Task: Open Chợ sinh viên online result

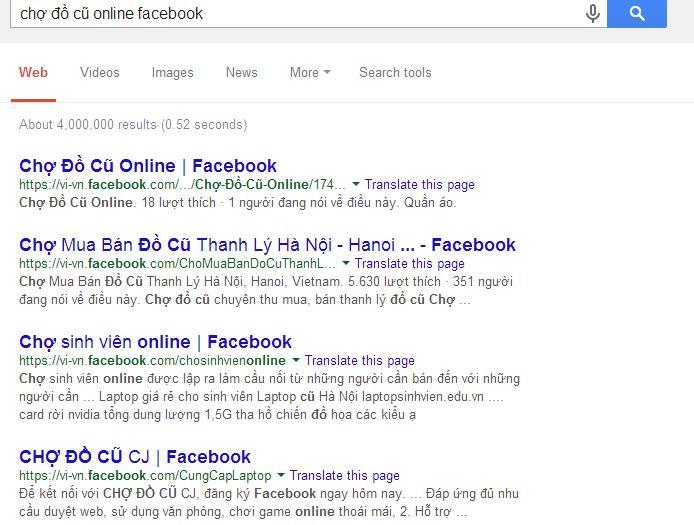Action: (155, 342)
